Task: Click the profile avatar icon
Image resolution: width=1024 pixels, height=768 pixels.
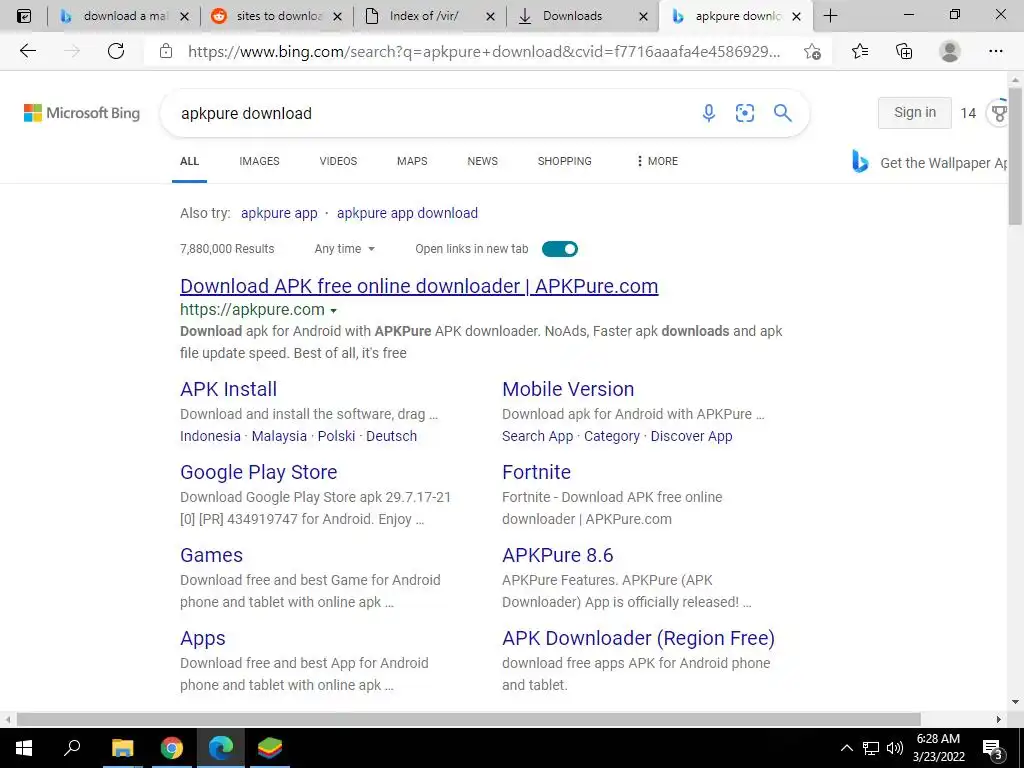Action: (950, 51)
